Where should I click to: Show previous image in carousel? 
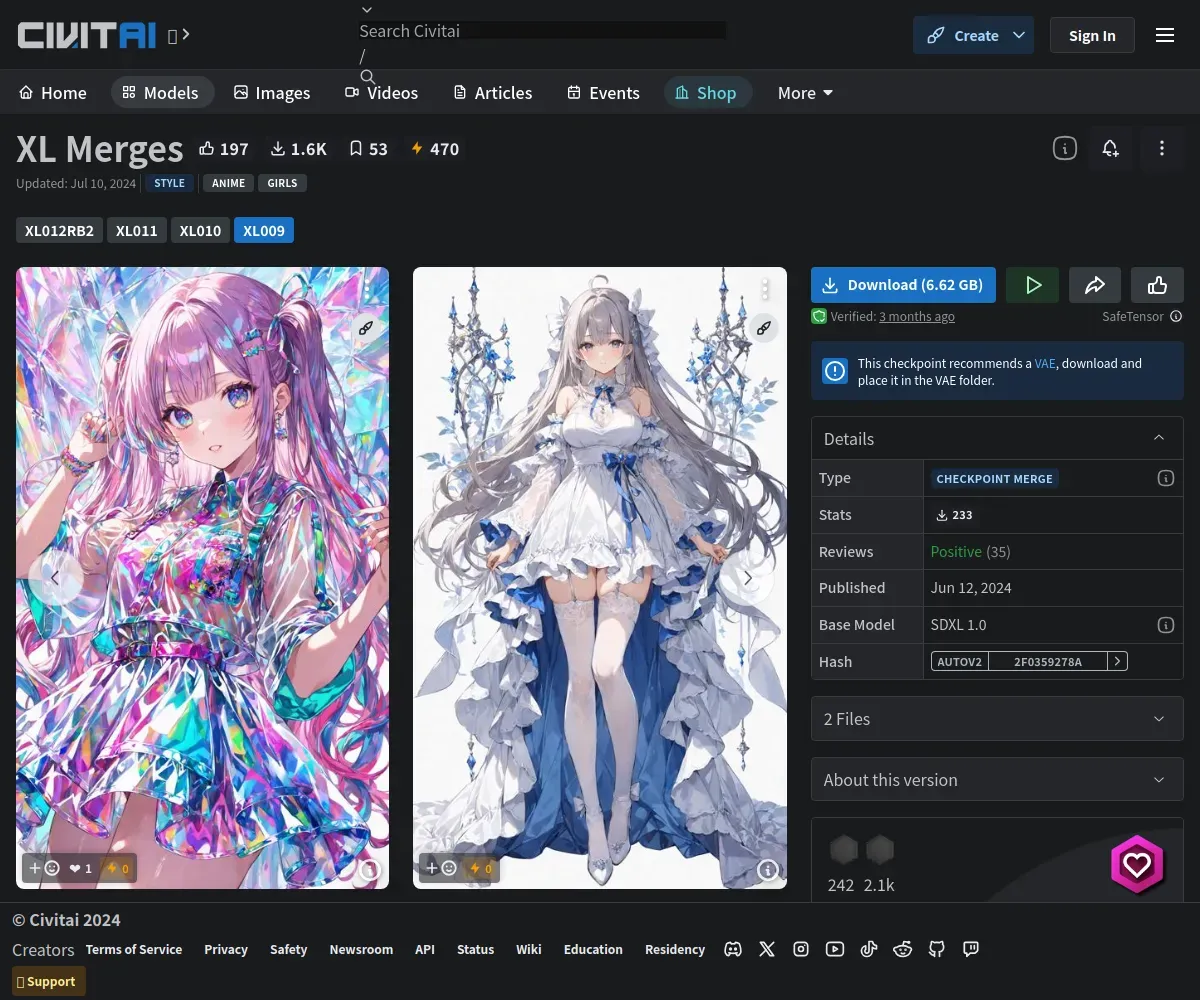[54, 578]
